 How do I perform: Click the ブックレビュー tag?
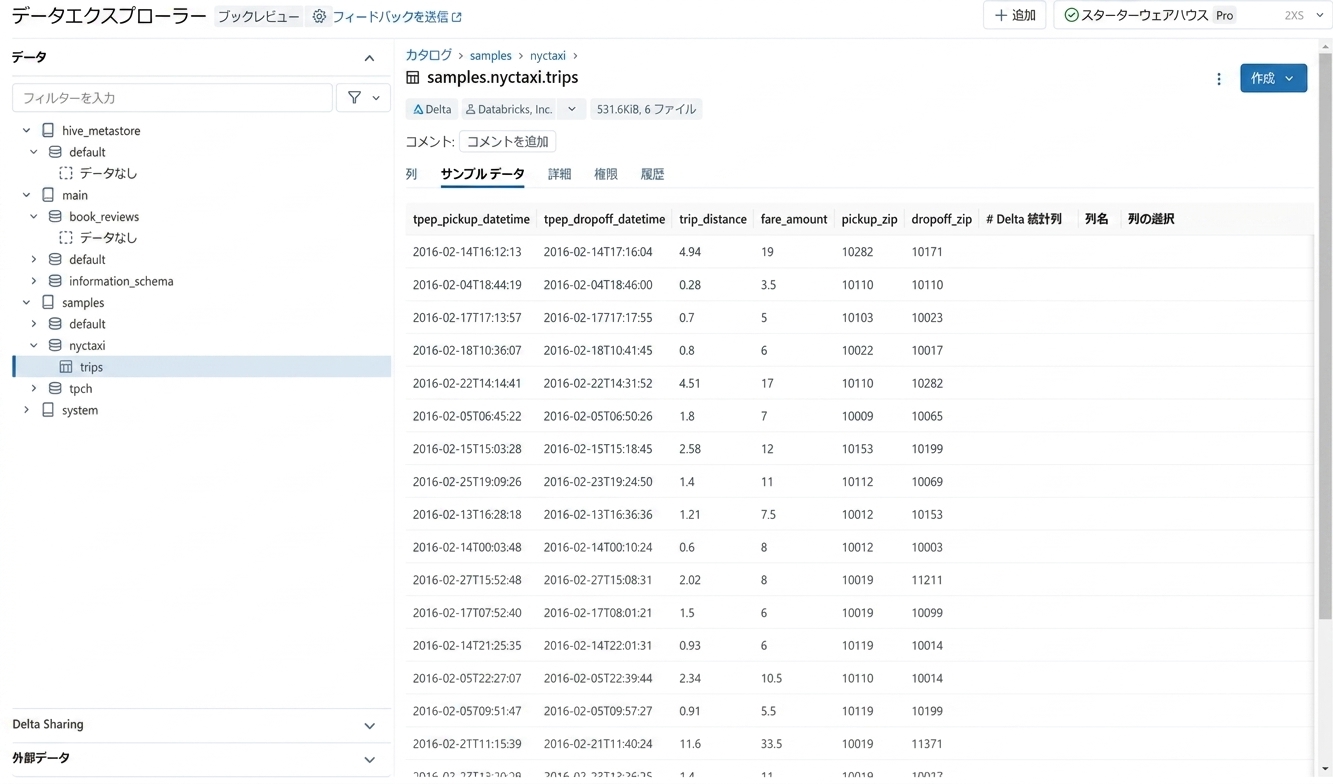258,17
